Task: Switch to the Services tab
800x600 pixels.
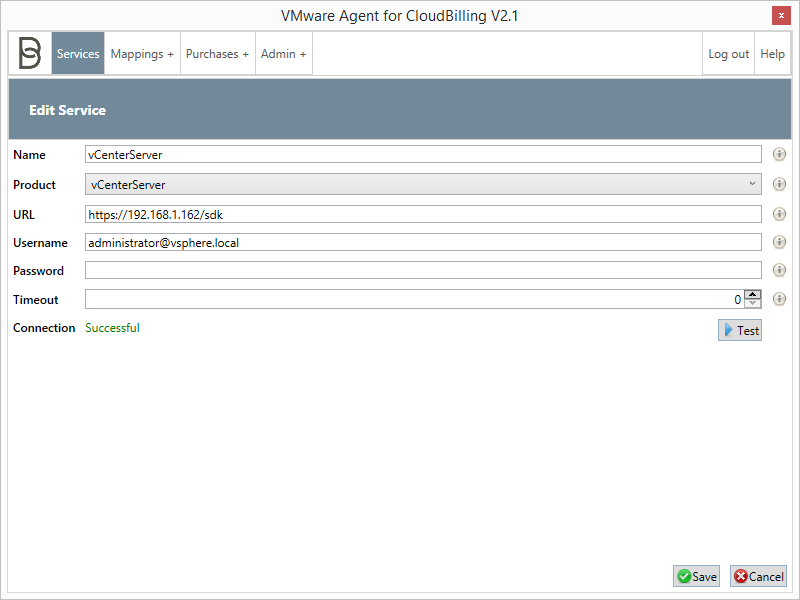Action: (77, 53)
